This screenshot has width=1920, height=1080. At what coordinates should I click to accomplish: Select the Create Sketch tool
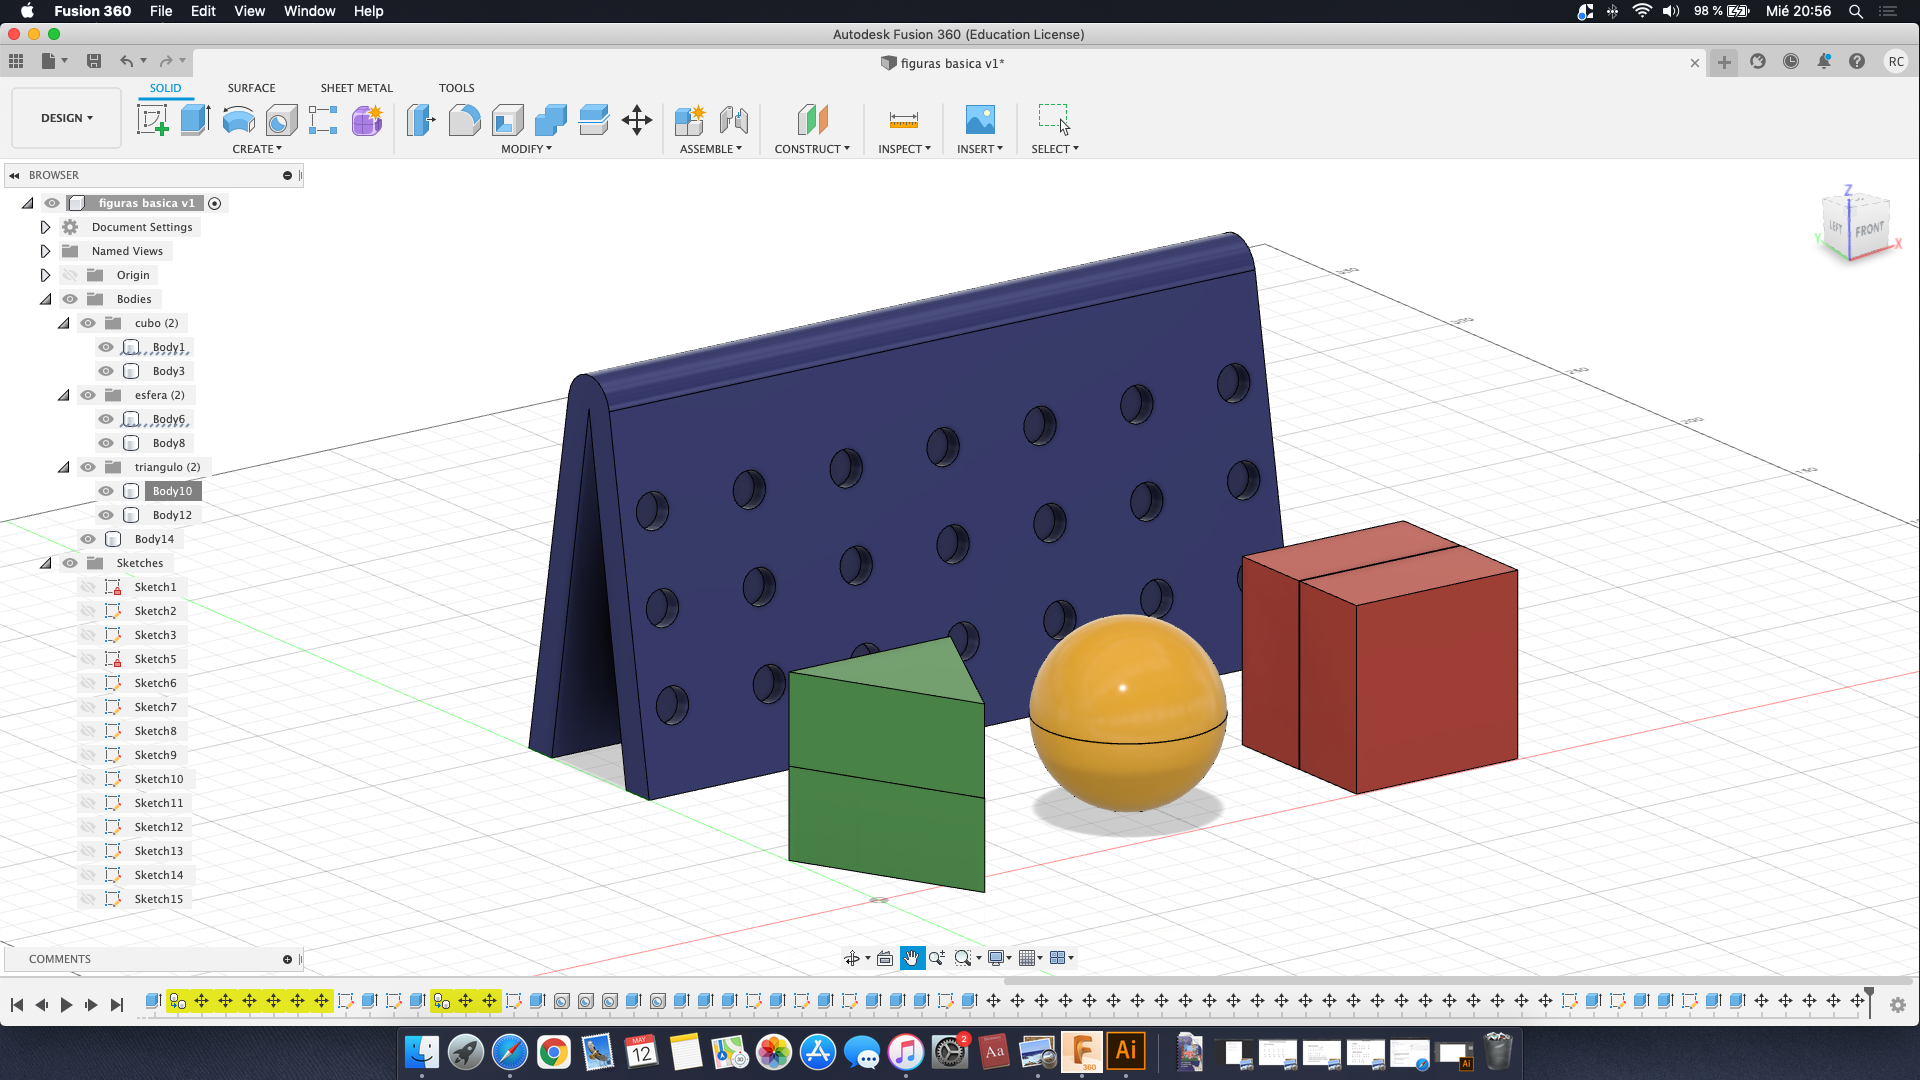pyautogui.click(x=152, y=120)
